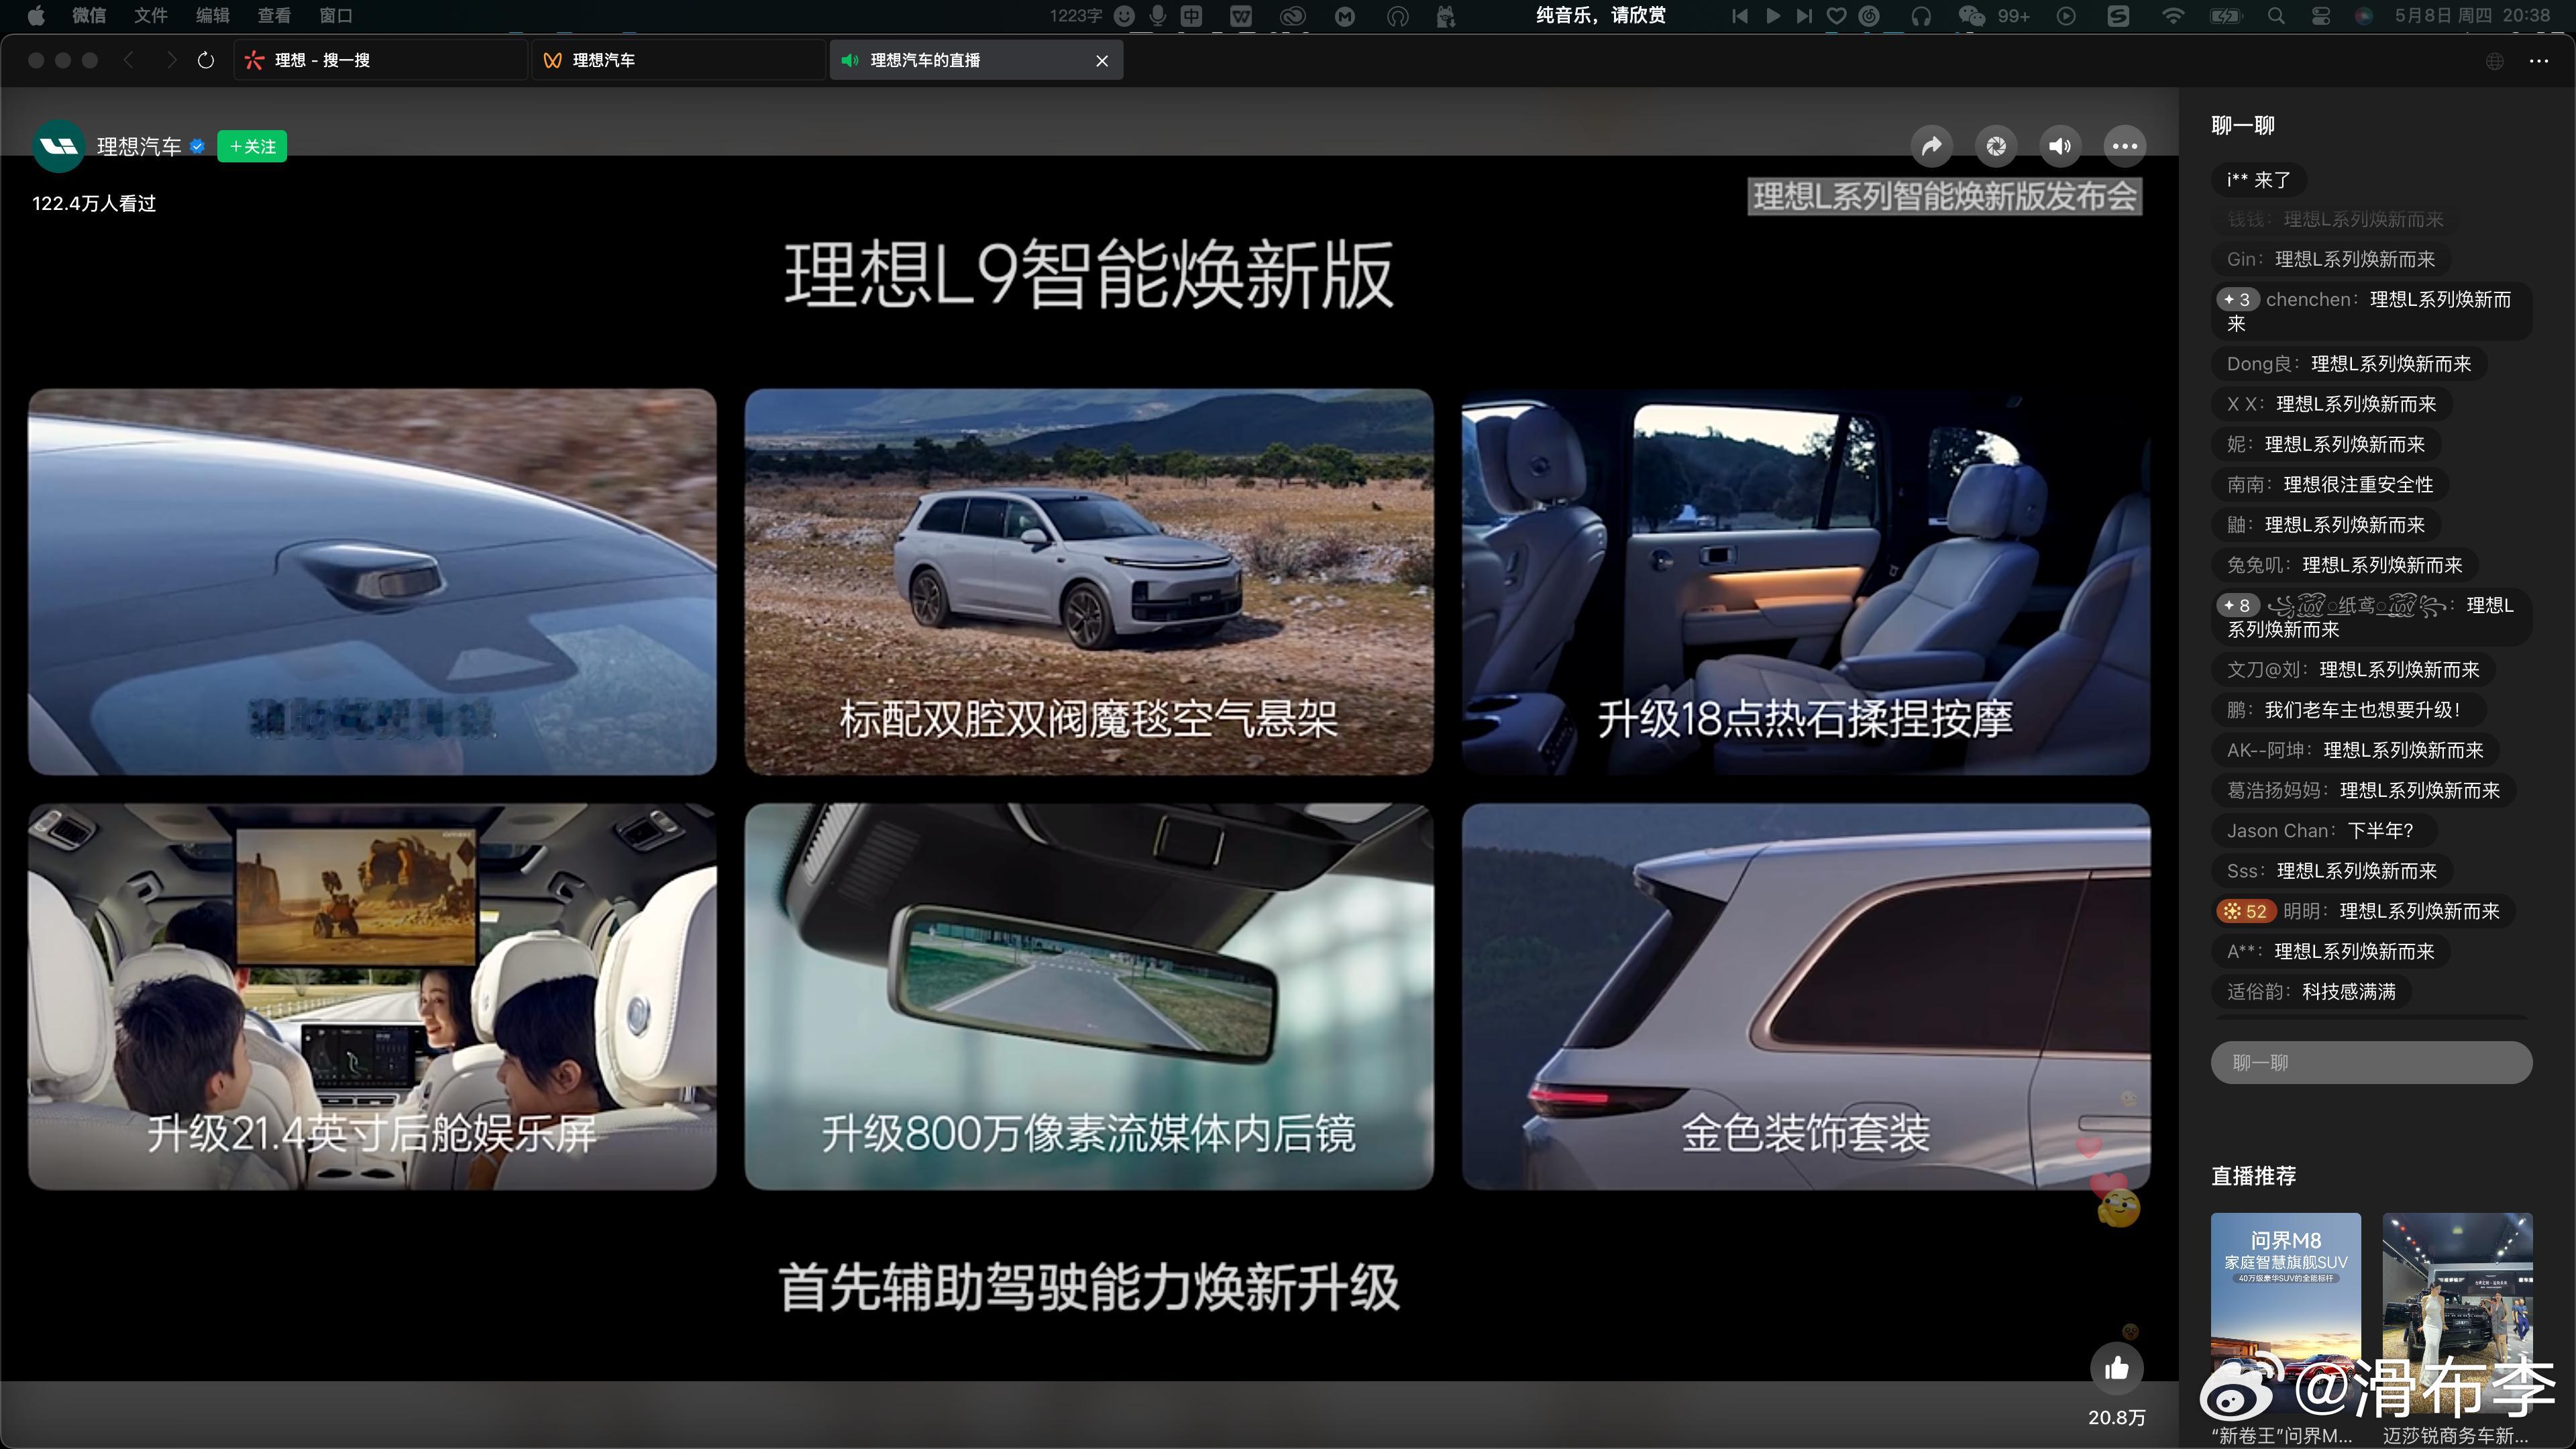Open Creative Cloud icon in menu bar
Screen dimensions: 2576x1449
point(1293,15)
